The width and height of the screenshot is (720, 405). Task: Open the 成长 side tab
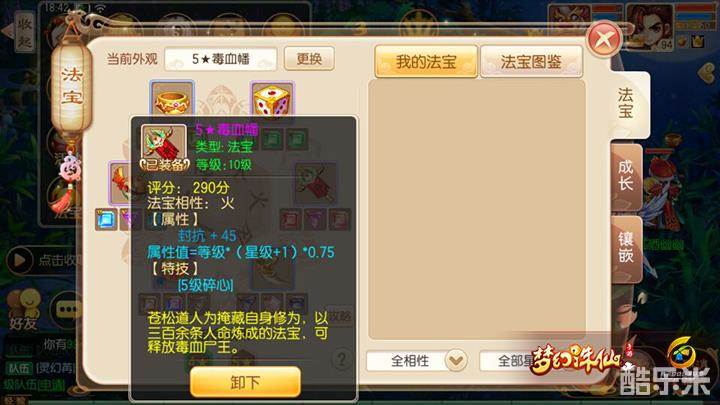[x=626, y=176]
